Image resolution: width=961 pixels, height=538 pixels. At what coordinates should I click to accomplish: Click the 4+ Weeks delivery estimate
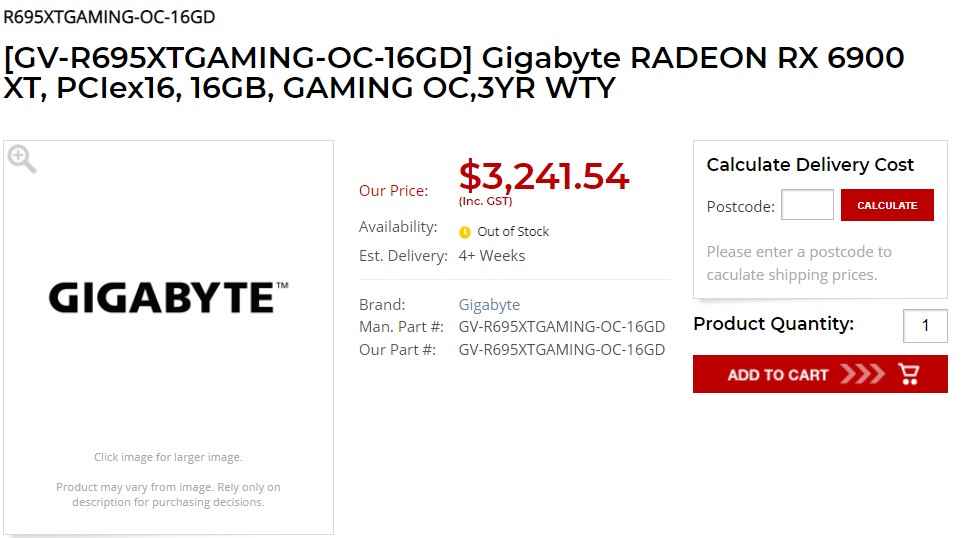tap(492, 256)
